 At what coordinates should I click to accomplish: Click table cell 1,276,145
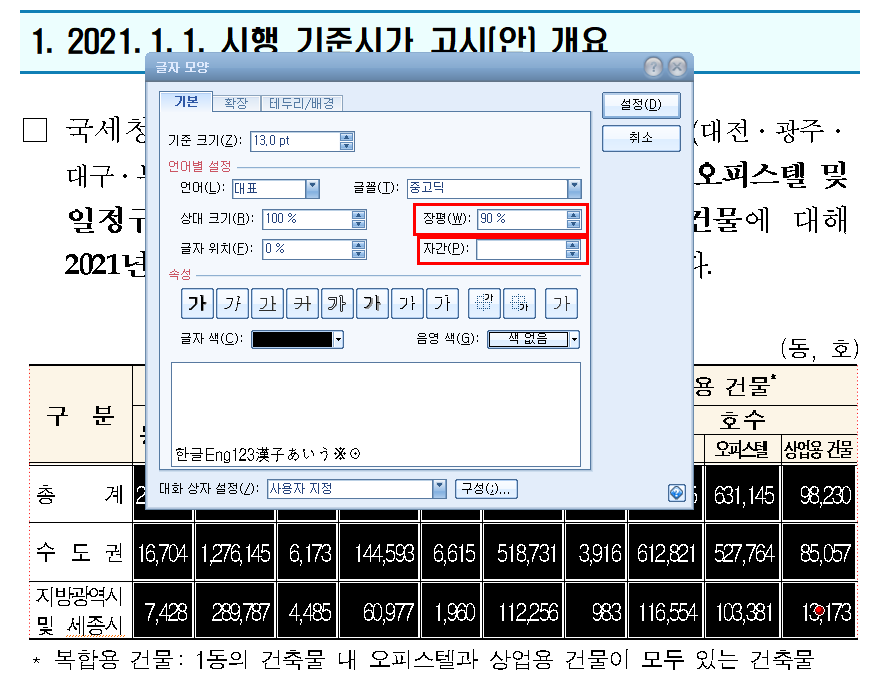coord(235,554)
